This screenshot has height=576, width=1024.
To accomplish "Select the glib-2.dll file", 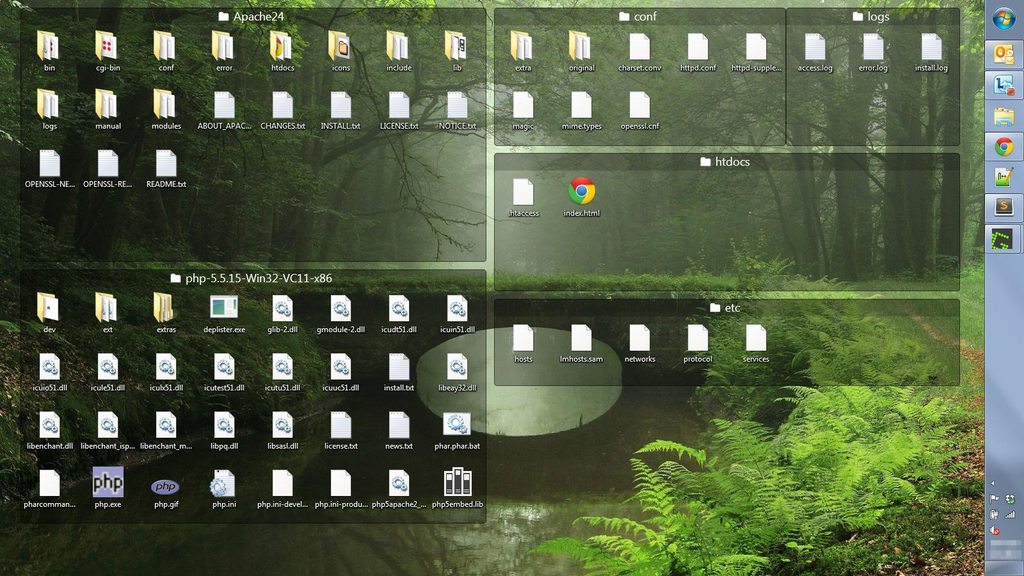I will (282, 313).
